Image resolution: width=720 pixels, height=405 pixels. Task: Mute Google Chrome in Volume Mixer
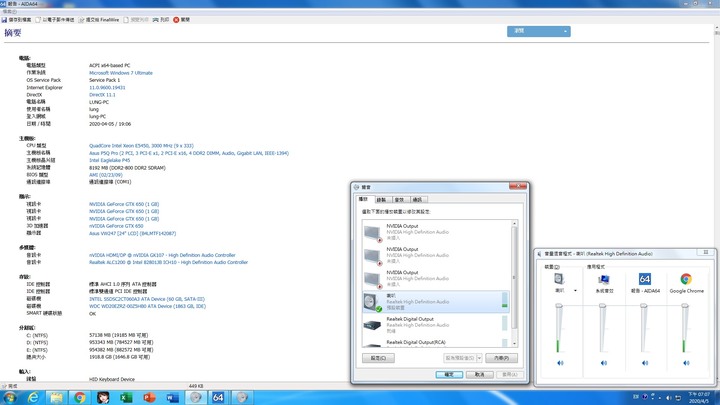pos(686,363)
